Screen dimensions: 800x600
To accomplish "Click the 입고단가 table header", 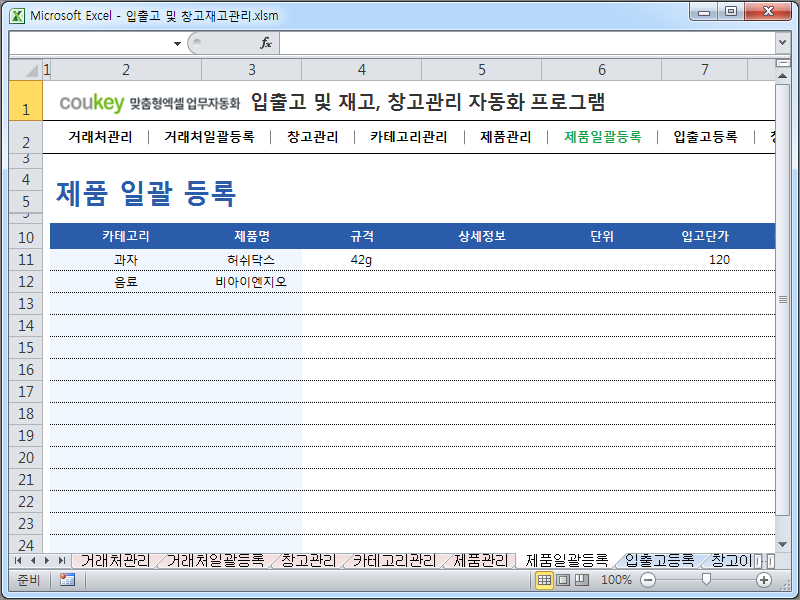I will (x=705, y=236).
